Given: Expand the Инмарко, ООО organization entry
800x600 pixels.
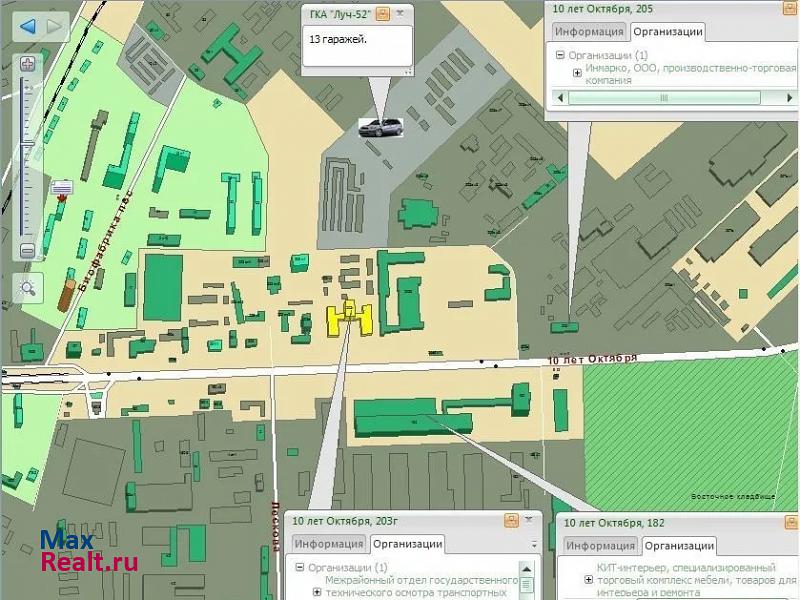Looking at the screenshot, I should (577, 72).
